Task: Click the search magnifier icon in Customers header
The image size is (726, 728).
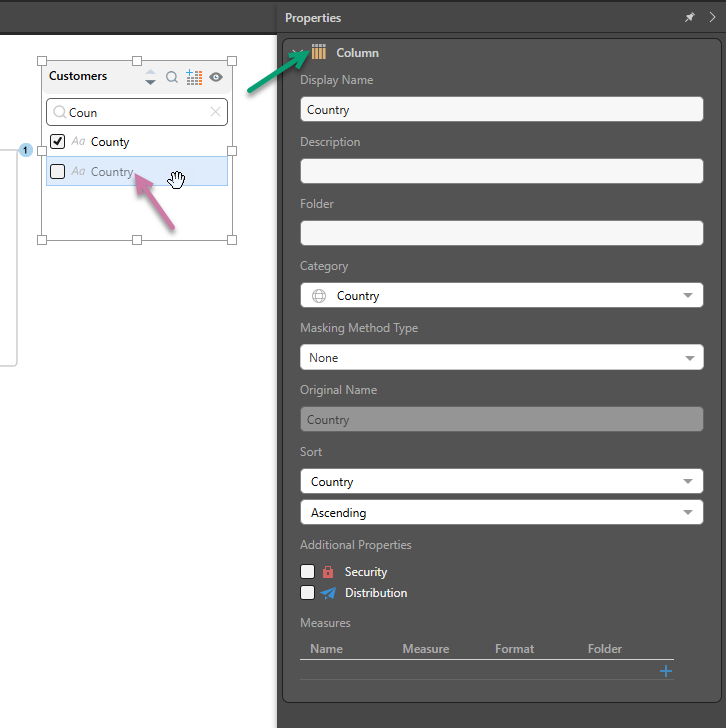Action: coord(172,77)
